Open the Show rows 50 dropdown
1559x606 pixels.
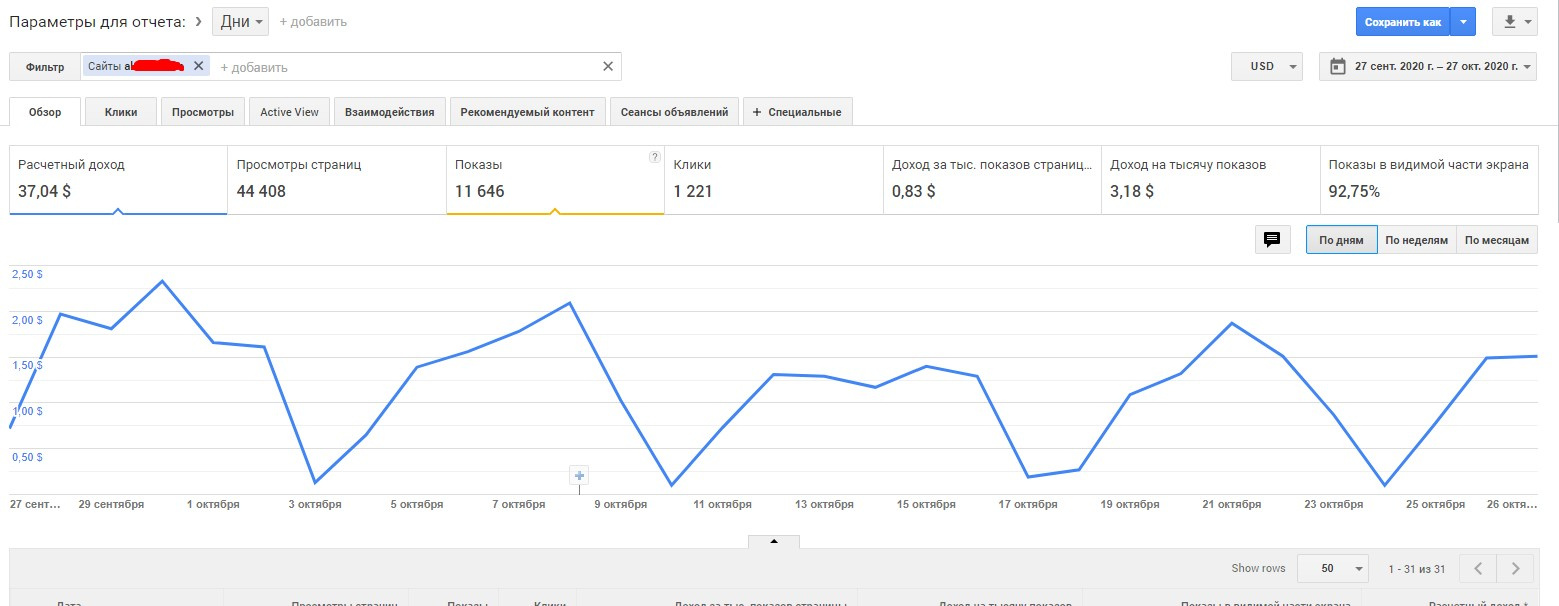(x=1332, y=568)
